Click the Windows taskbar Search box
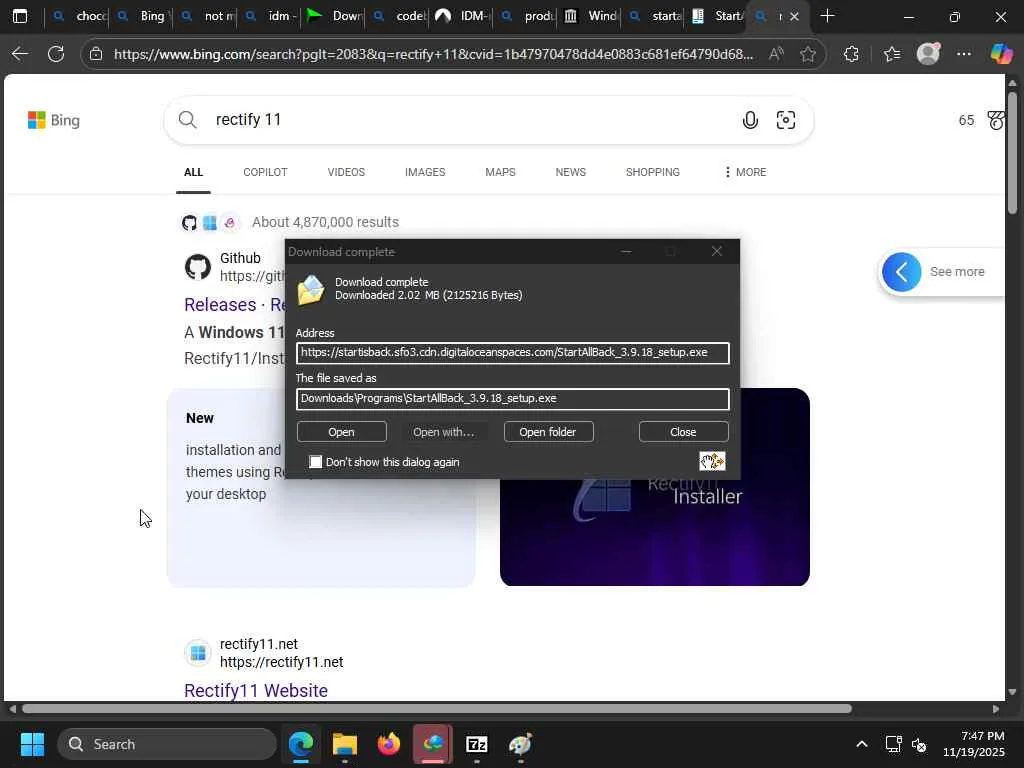 [167, 744]
